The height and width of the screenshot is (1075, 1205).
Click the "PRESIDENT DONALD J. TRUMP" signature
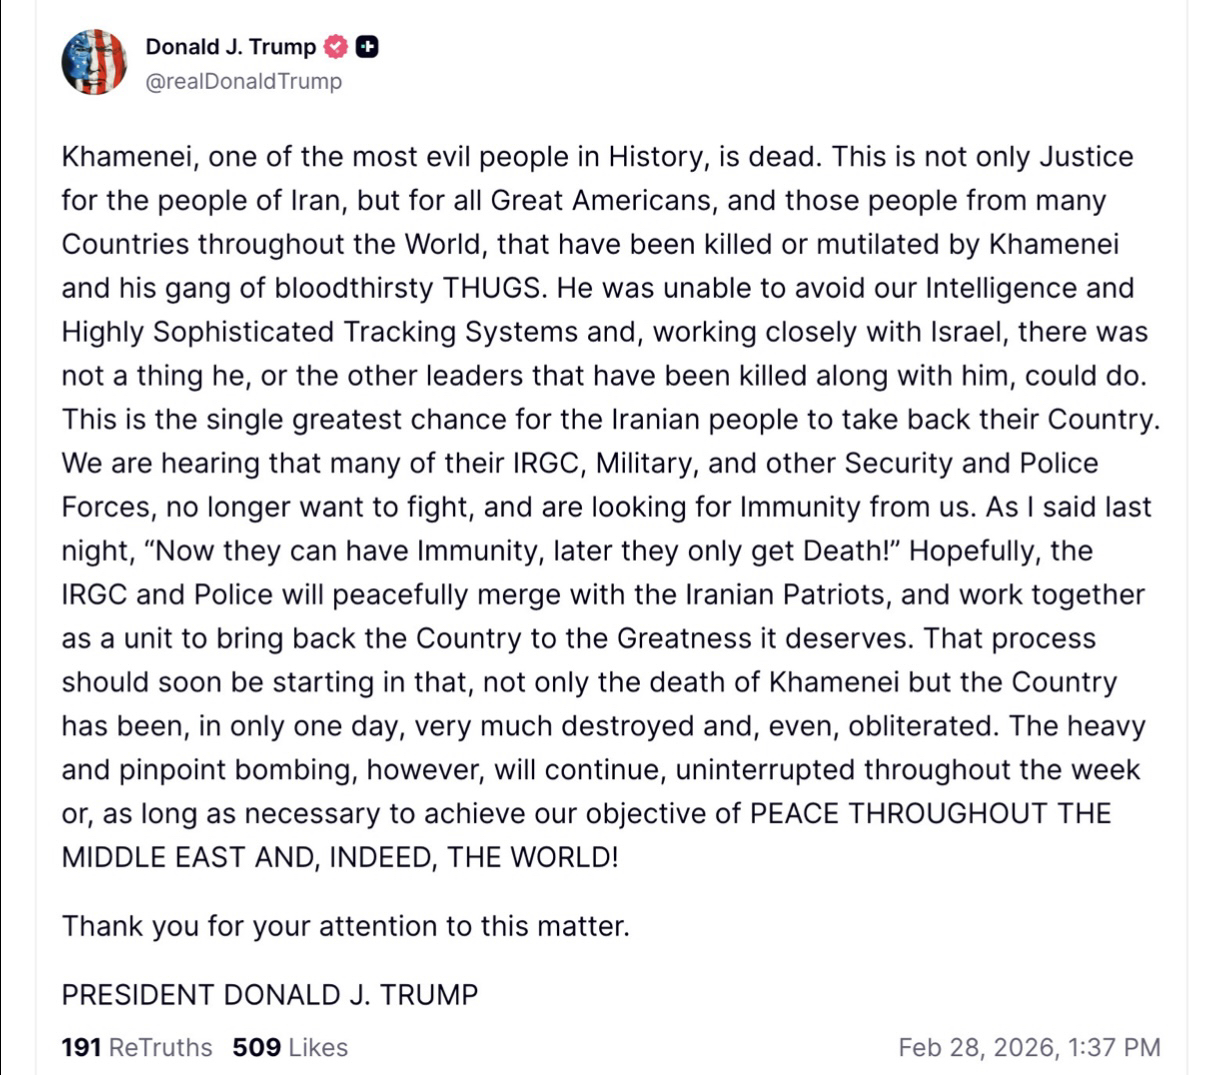[270, 995]
